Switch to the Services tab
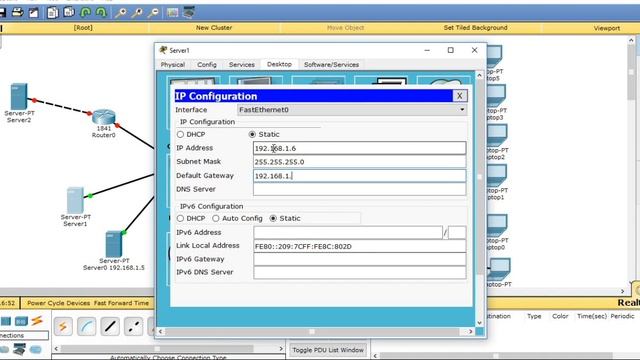Image resolution: width=640 pixels, height=360 pixels. (x=242, y=64)
